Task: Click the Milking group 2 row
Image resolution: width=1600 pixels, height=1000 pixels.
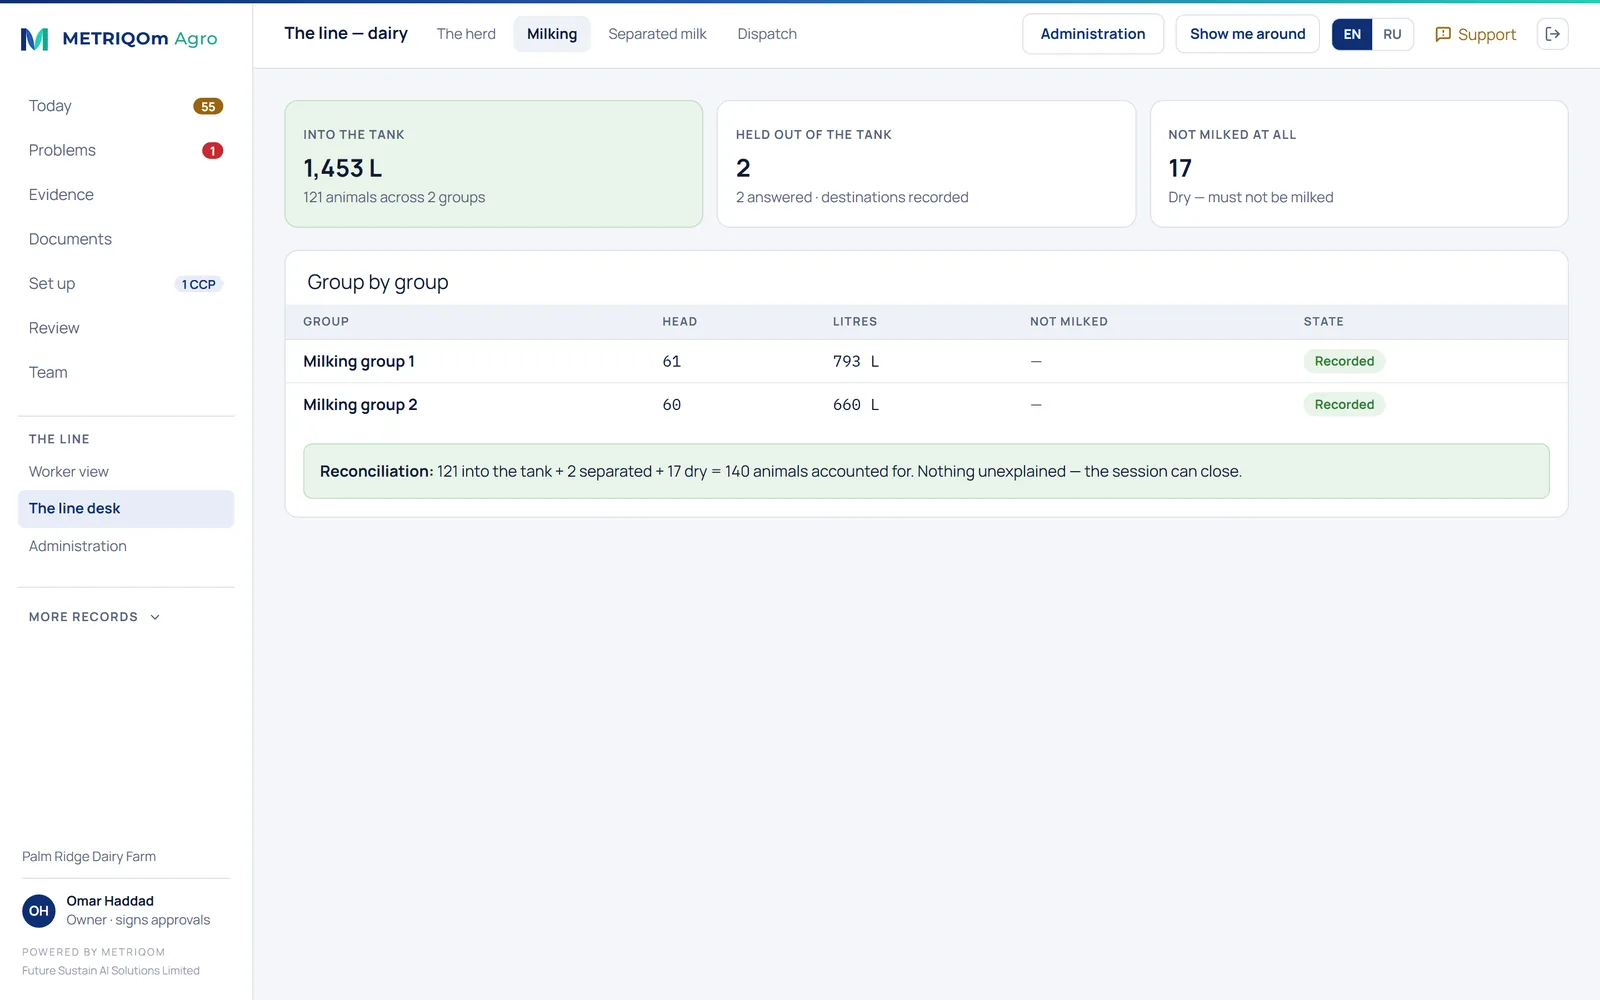Action: (x=926, y=405)
